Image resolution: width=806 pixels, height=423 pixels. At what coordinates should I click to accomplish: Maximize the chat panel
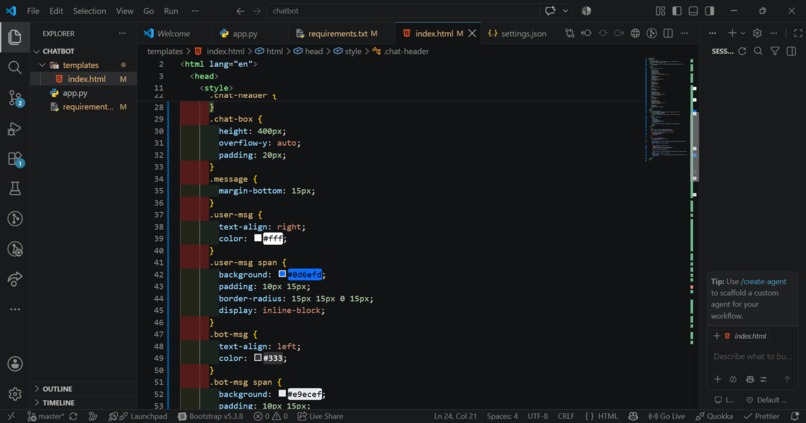798,33
